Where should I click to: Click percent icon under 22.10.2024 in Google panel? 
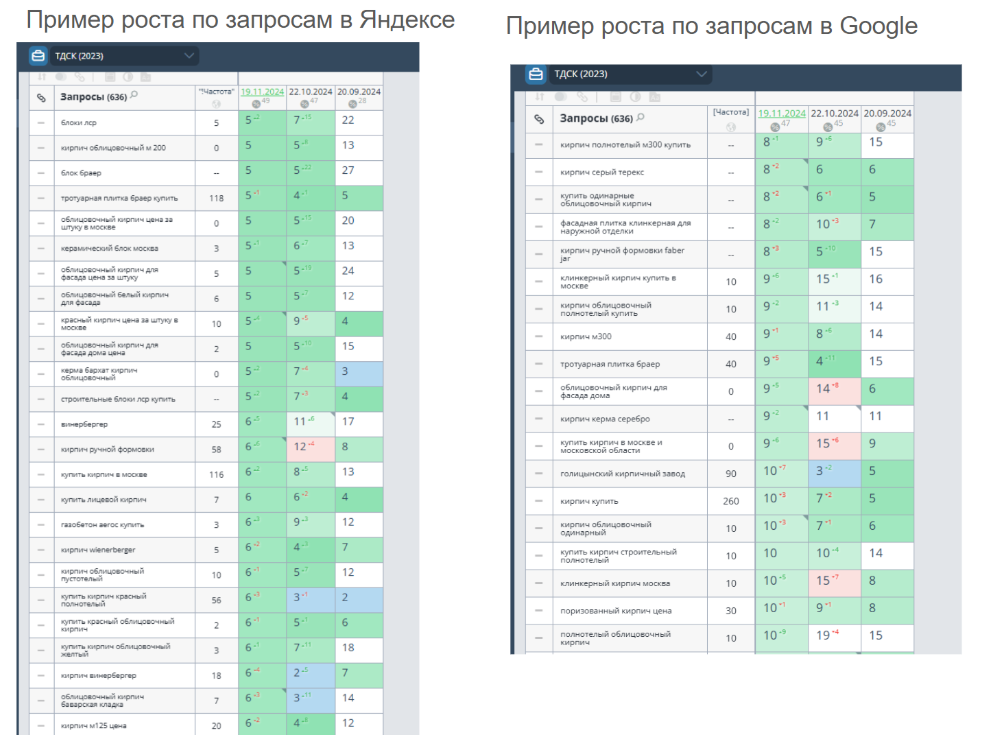pos(828,127)
